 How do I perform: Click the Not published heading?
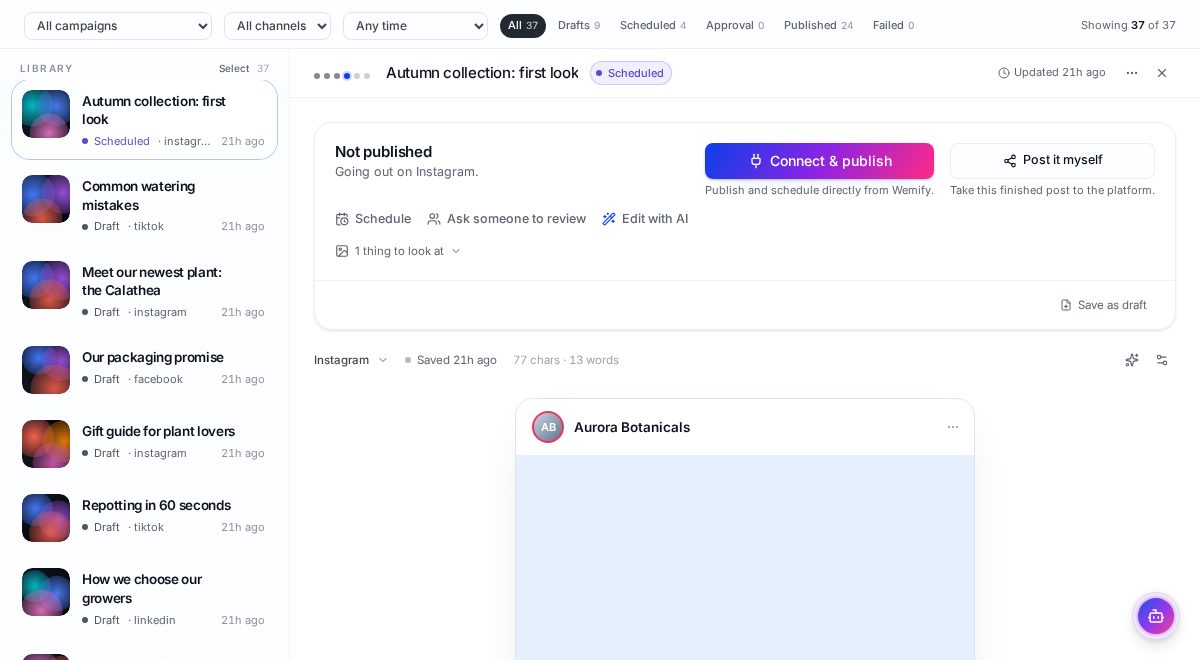[x=383, y=152]
